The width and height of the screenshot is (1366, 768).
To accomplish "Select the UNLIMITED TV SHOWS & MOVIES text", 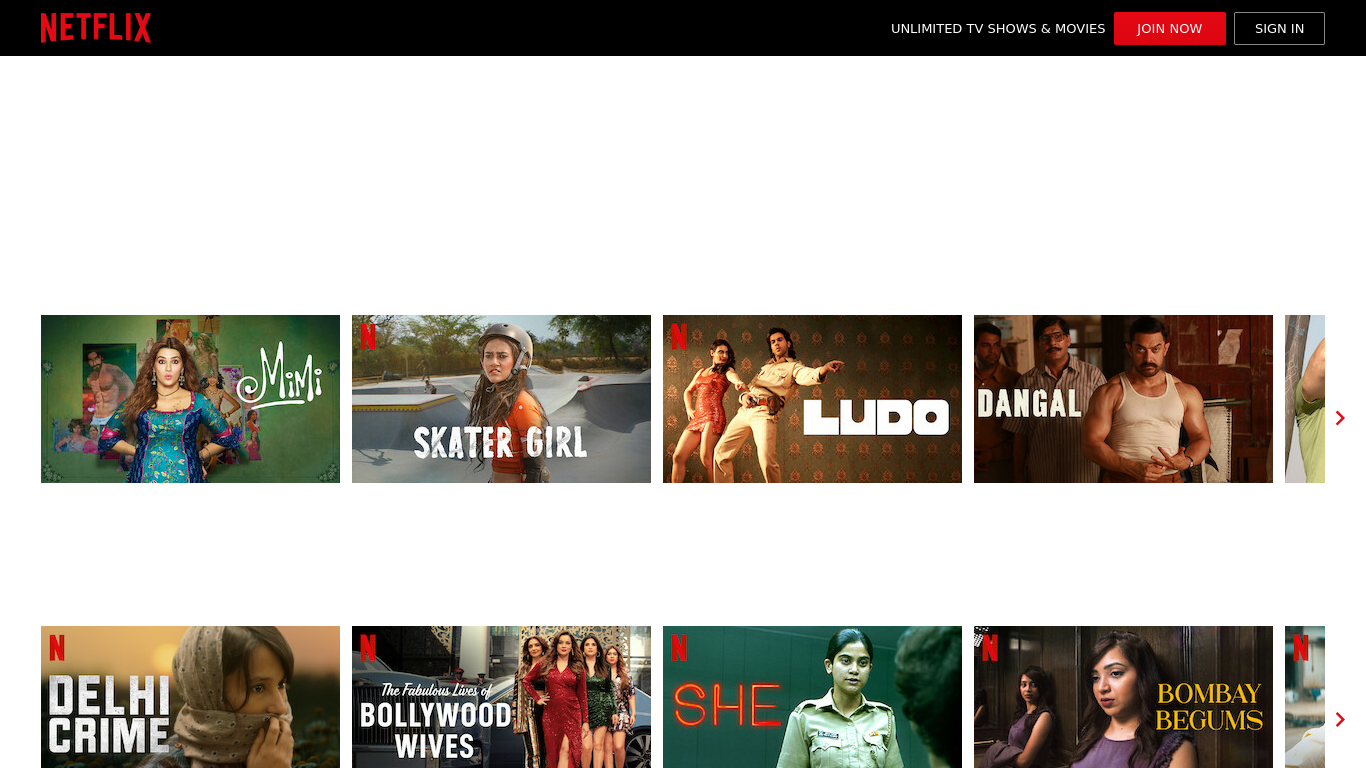I will coord(998,28).
